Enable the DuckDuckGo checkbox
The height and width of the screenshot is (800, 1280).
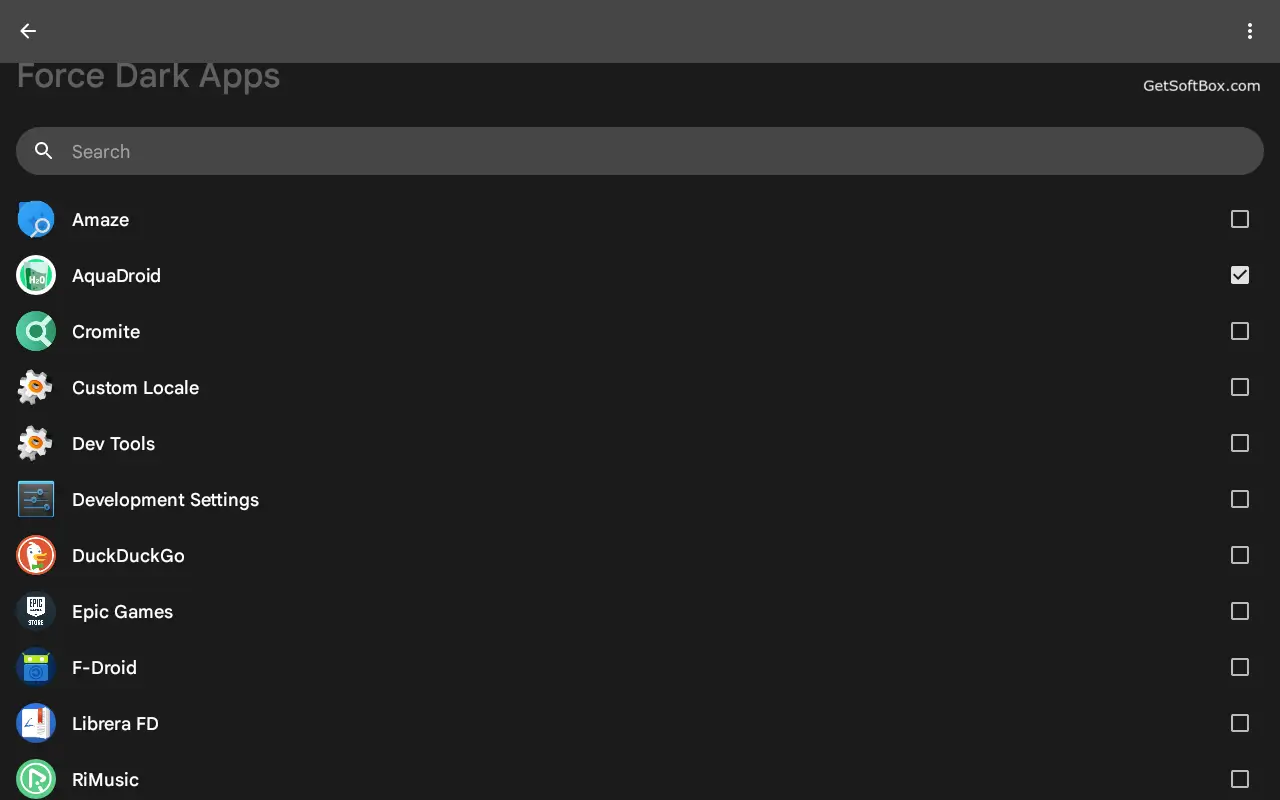pyautogui.click(x=1240, y=555)
